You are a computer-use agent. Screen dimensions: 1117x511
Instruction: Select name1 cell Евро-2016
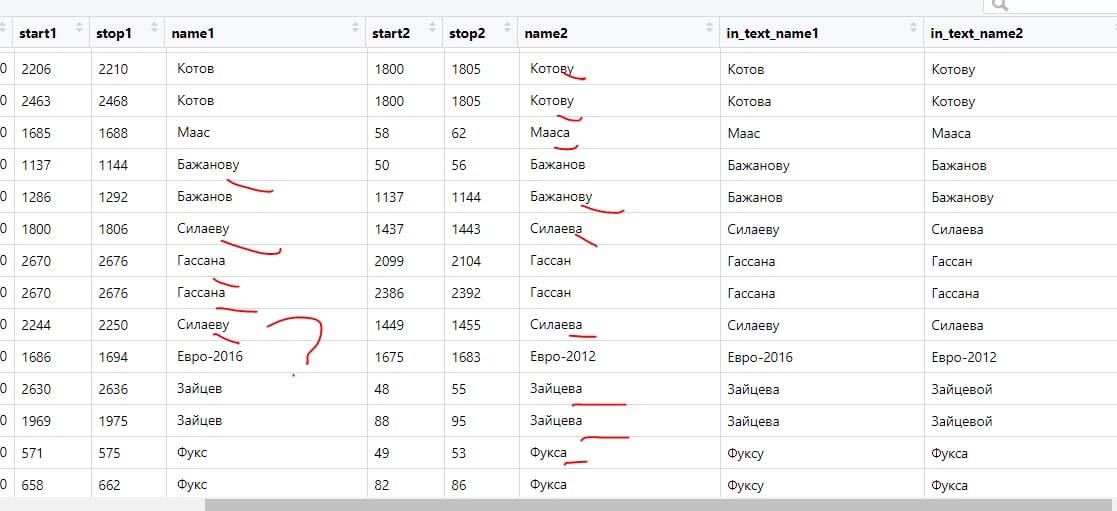pyautogui.click(x=210, y=356)
